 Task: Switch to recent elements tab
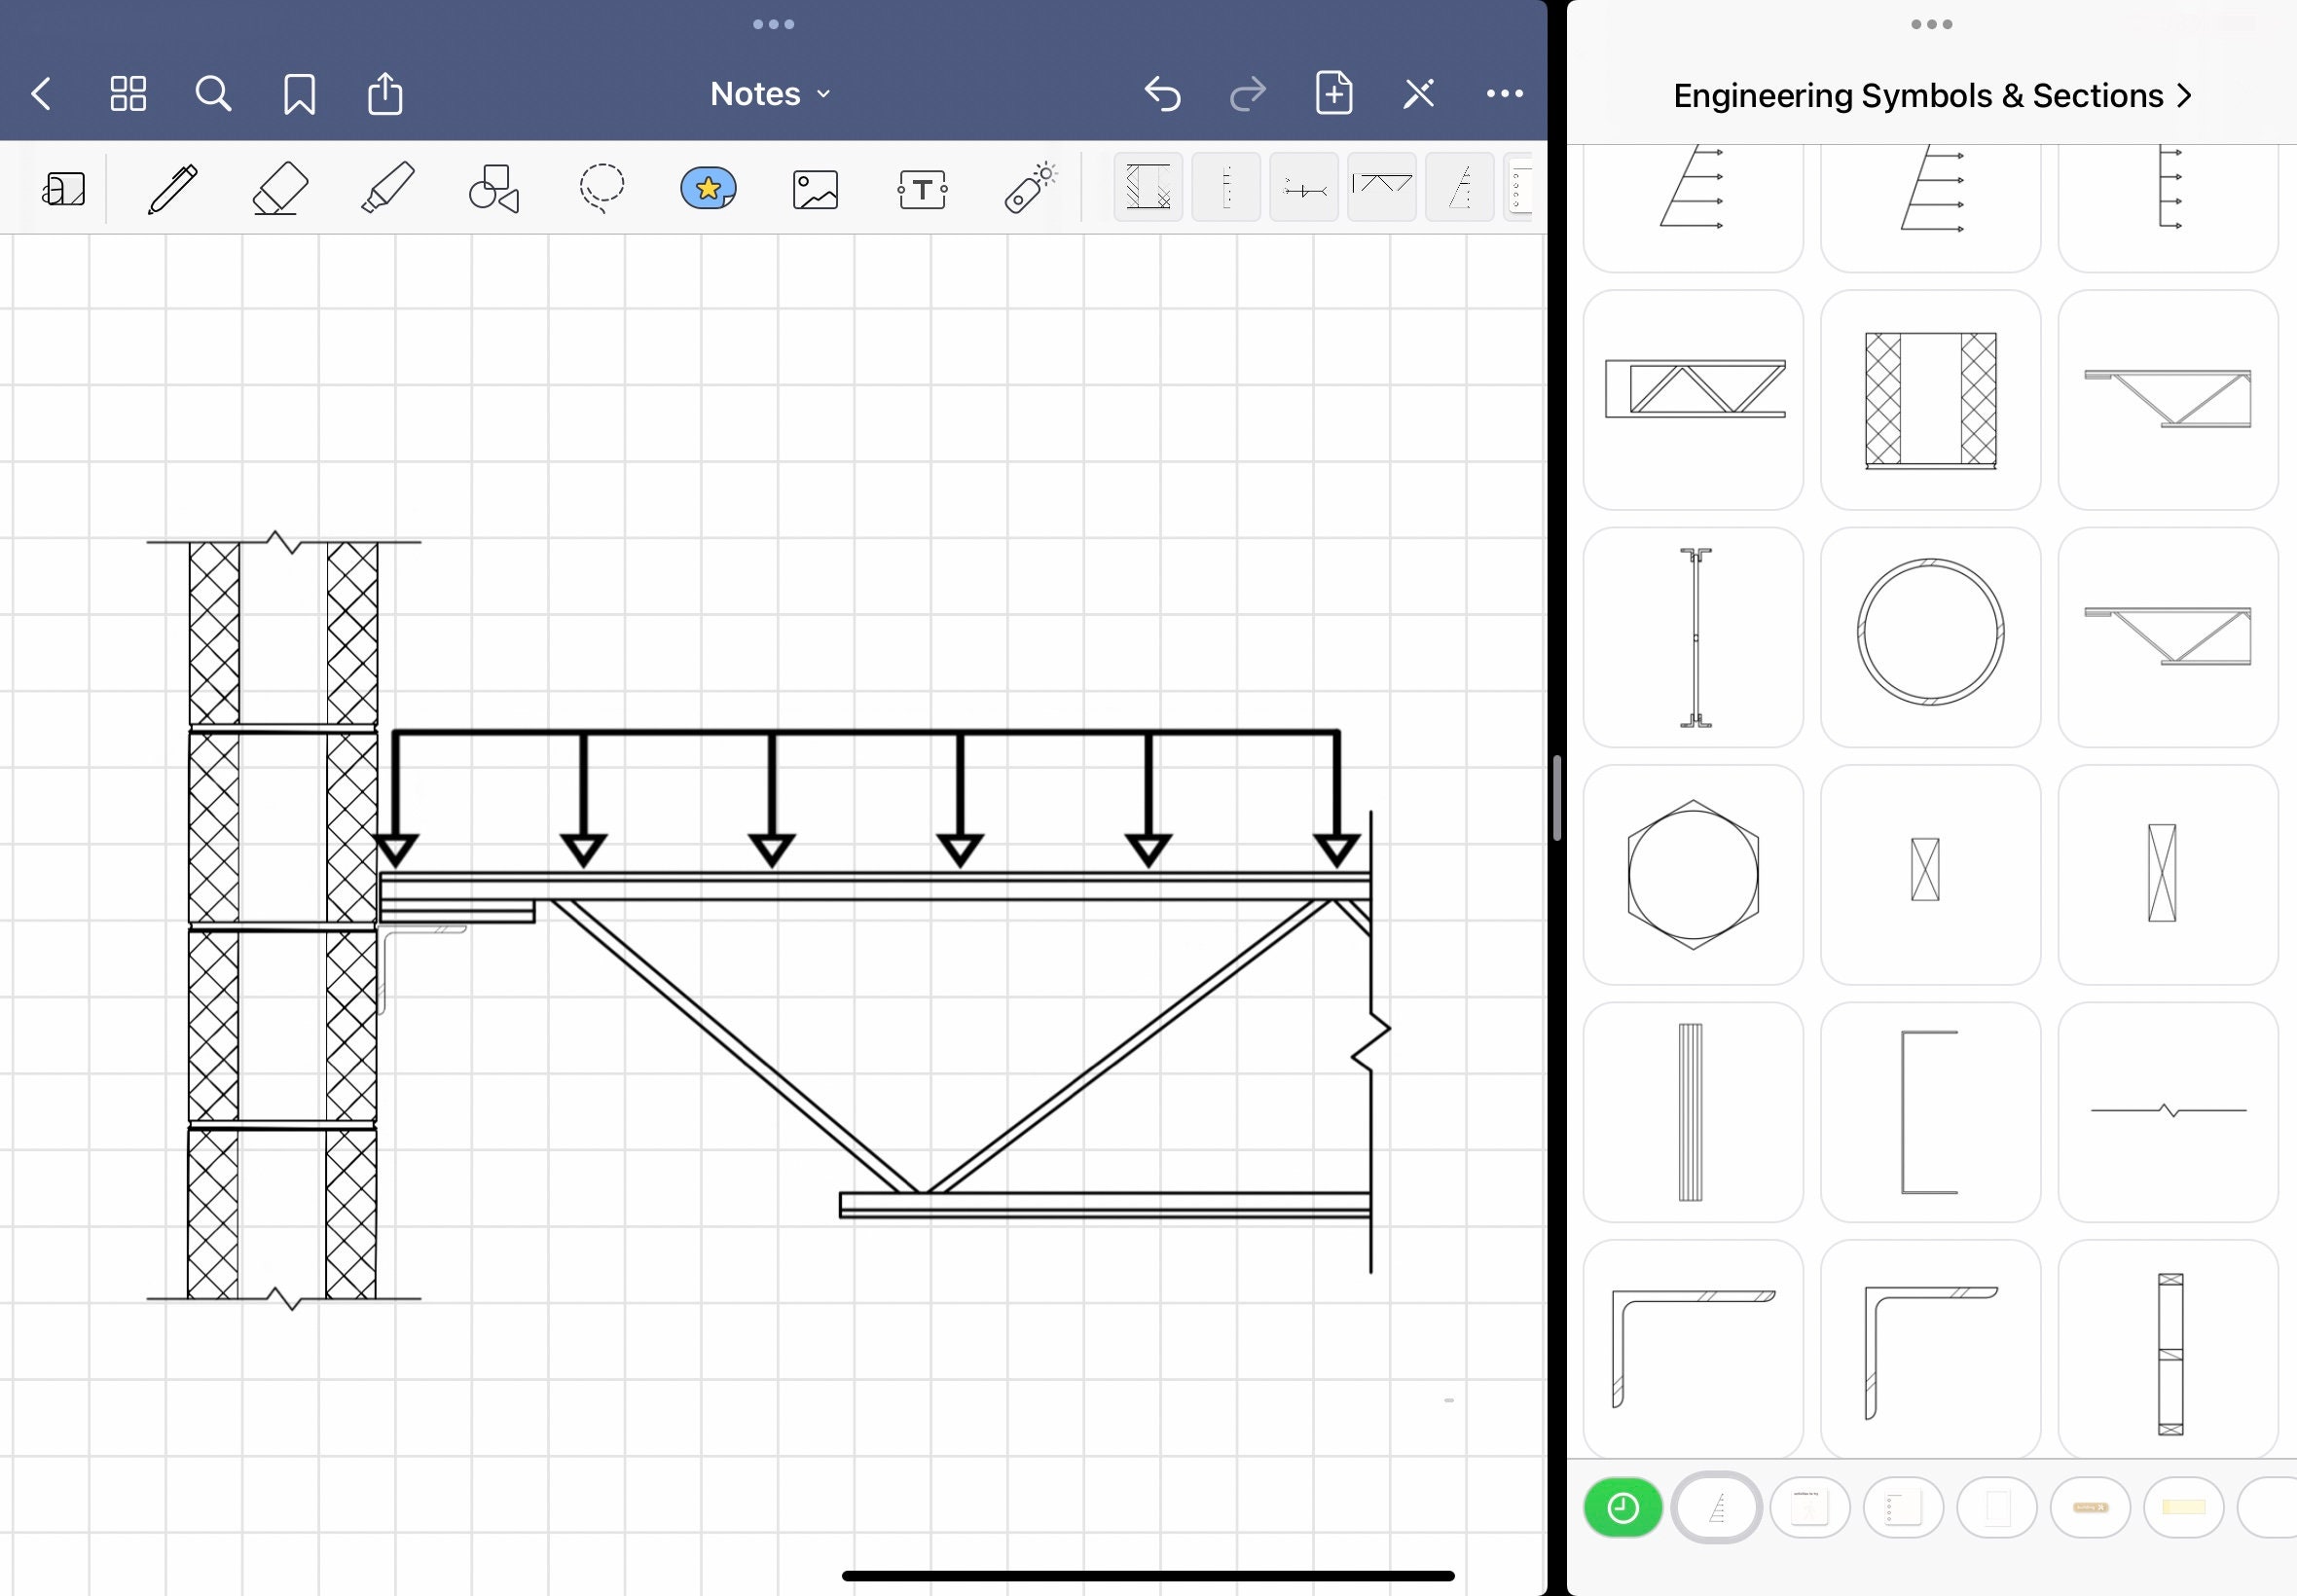coord(1623,1507)
